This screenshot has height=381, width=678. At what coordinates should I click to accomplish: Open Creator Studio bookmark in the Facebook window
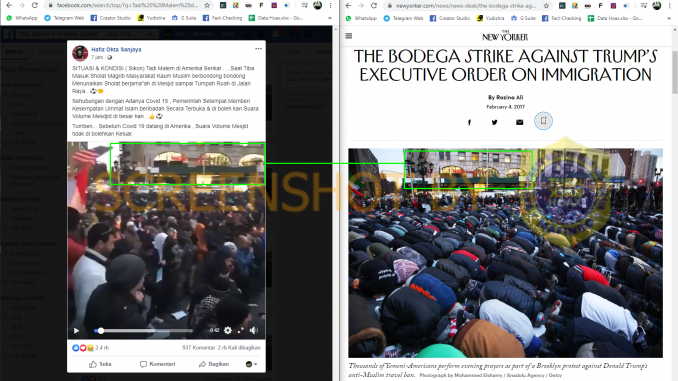click(111, 18)
